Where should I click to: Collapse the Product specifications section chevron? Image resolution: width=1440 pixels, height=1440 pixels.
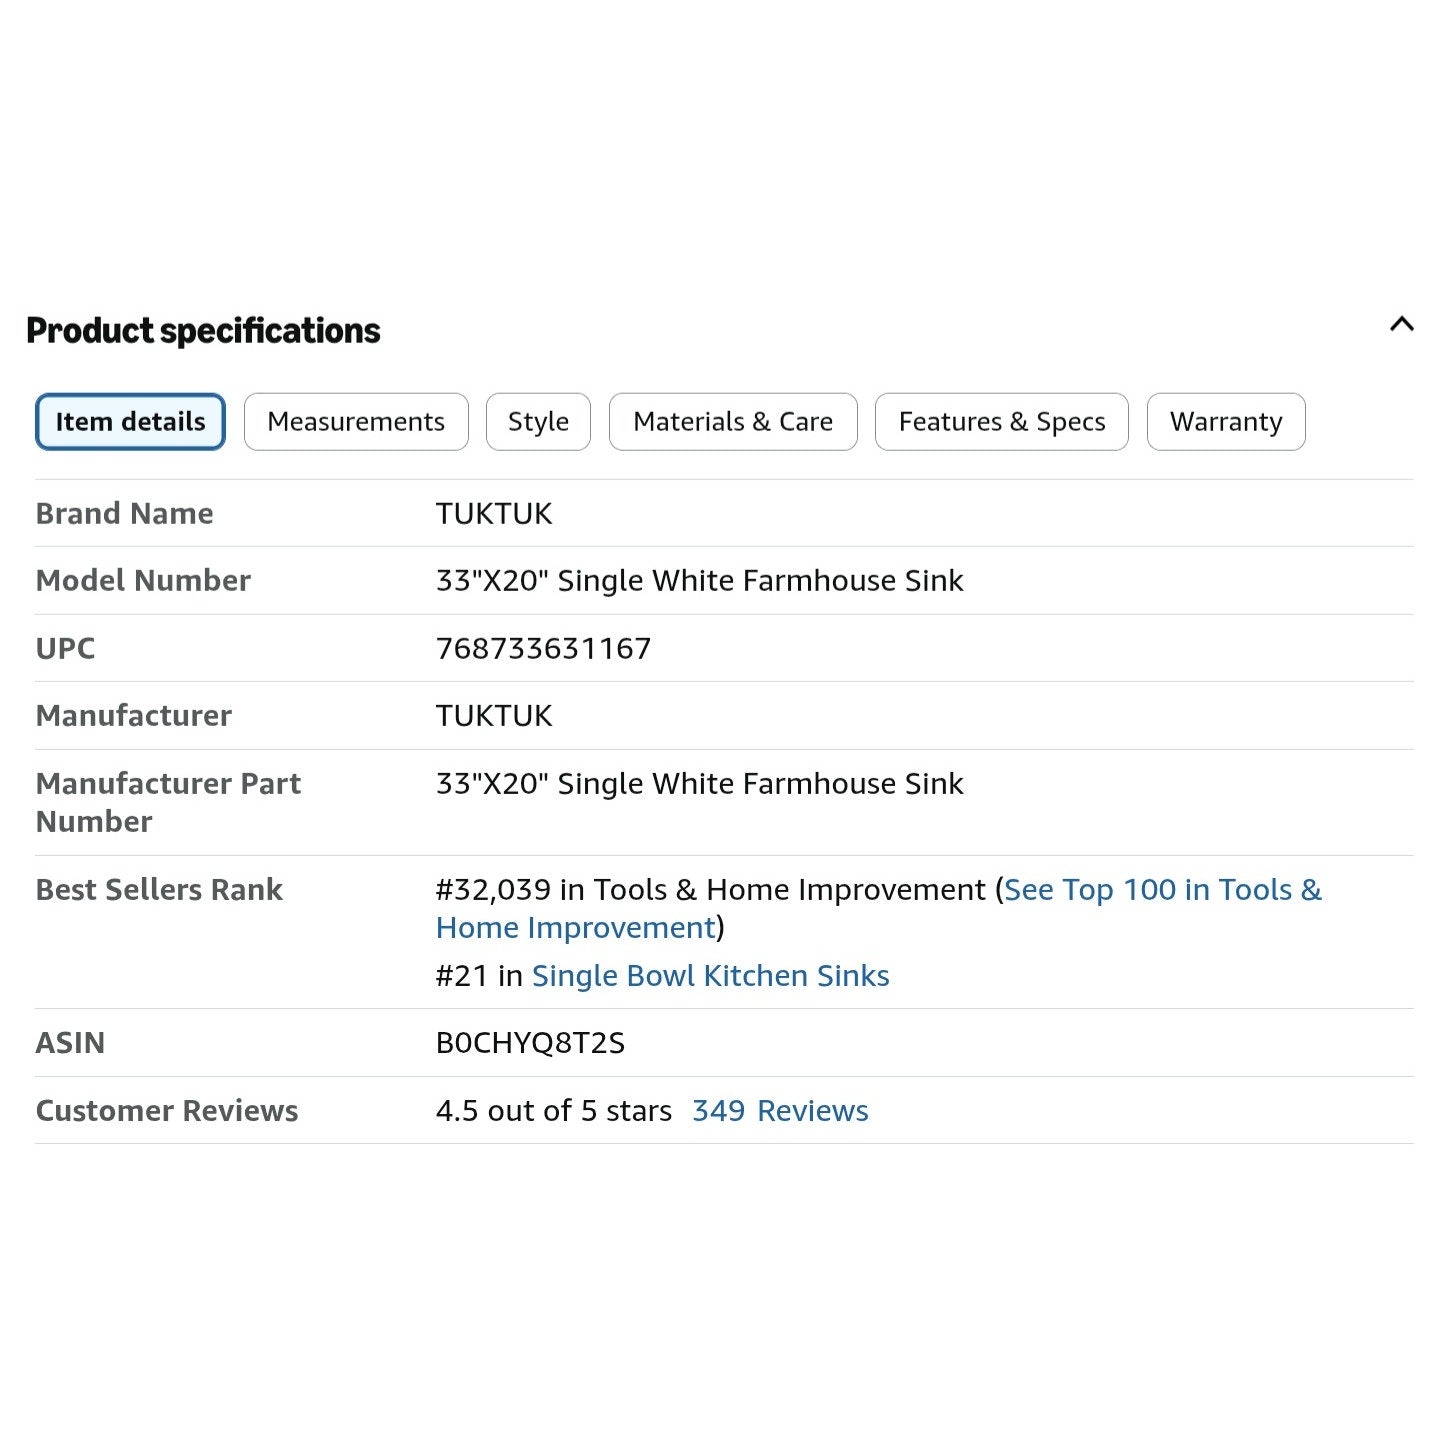point(1401,324)
